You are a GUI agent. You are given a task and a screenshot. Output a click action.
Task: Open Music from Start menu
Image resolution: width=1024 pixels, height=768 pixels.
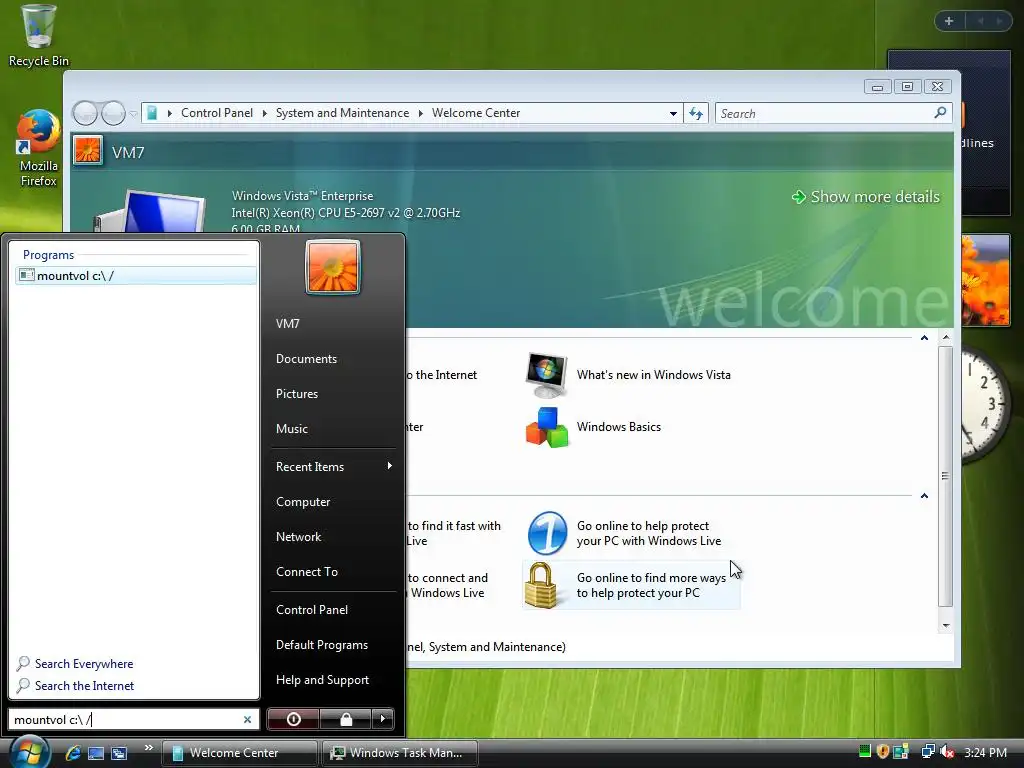point(292,428)
